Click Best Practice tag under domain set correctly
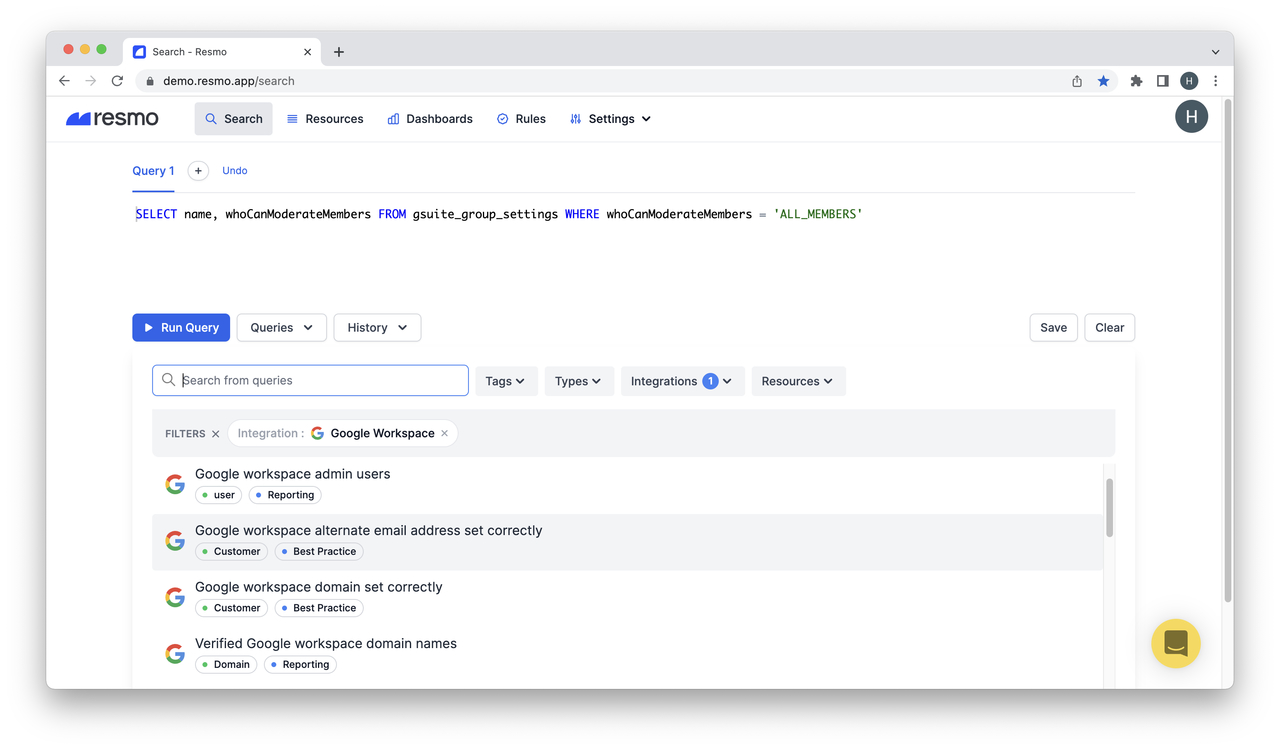The width and height of the screenshot is (1280, 750). 319,608
